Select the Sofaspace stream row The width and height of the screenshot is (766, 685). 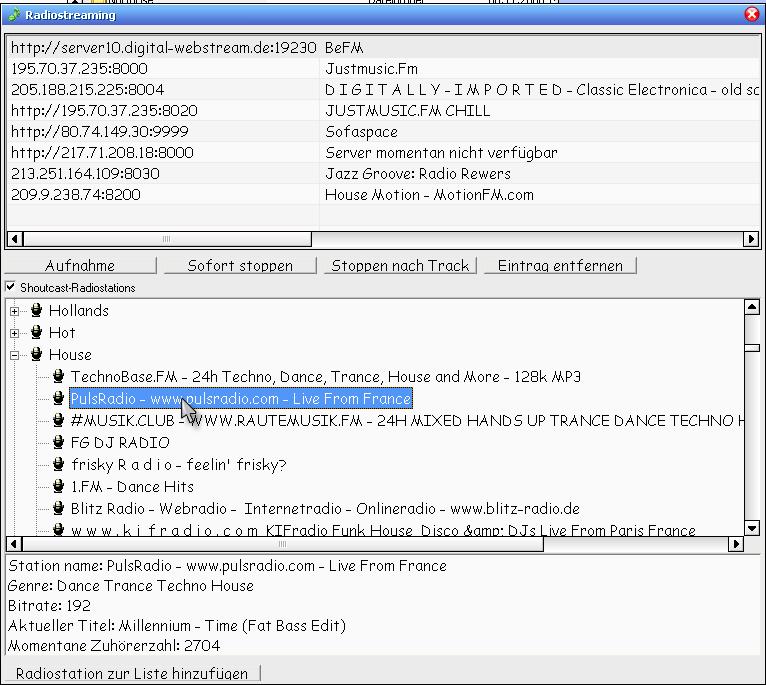click(x=360, y=132)
